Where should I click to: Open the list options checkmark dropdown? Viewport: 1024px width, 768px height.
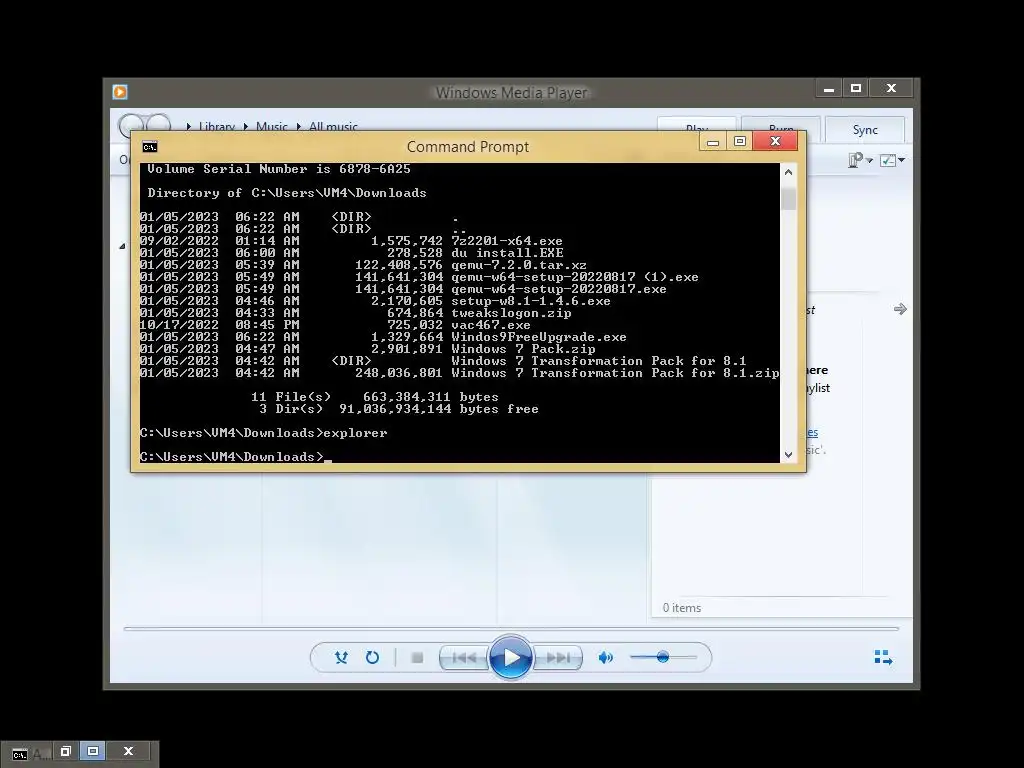(x=892, y=160)
